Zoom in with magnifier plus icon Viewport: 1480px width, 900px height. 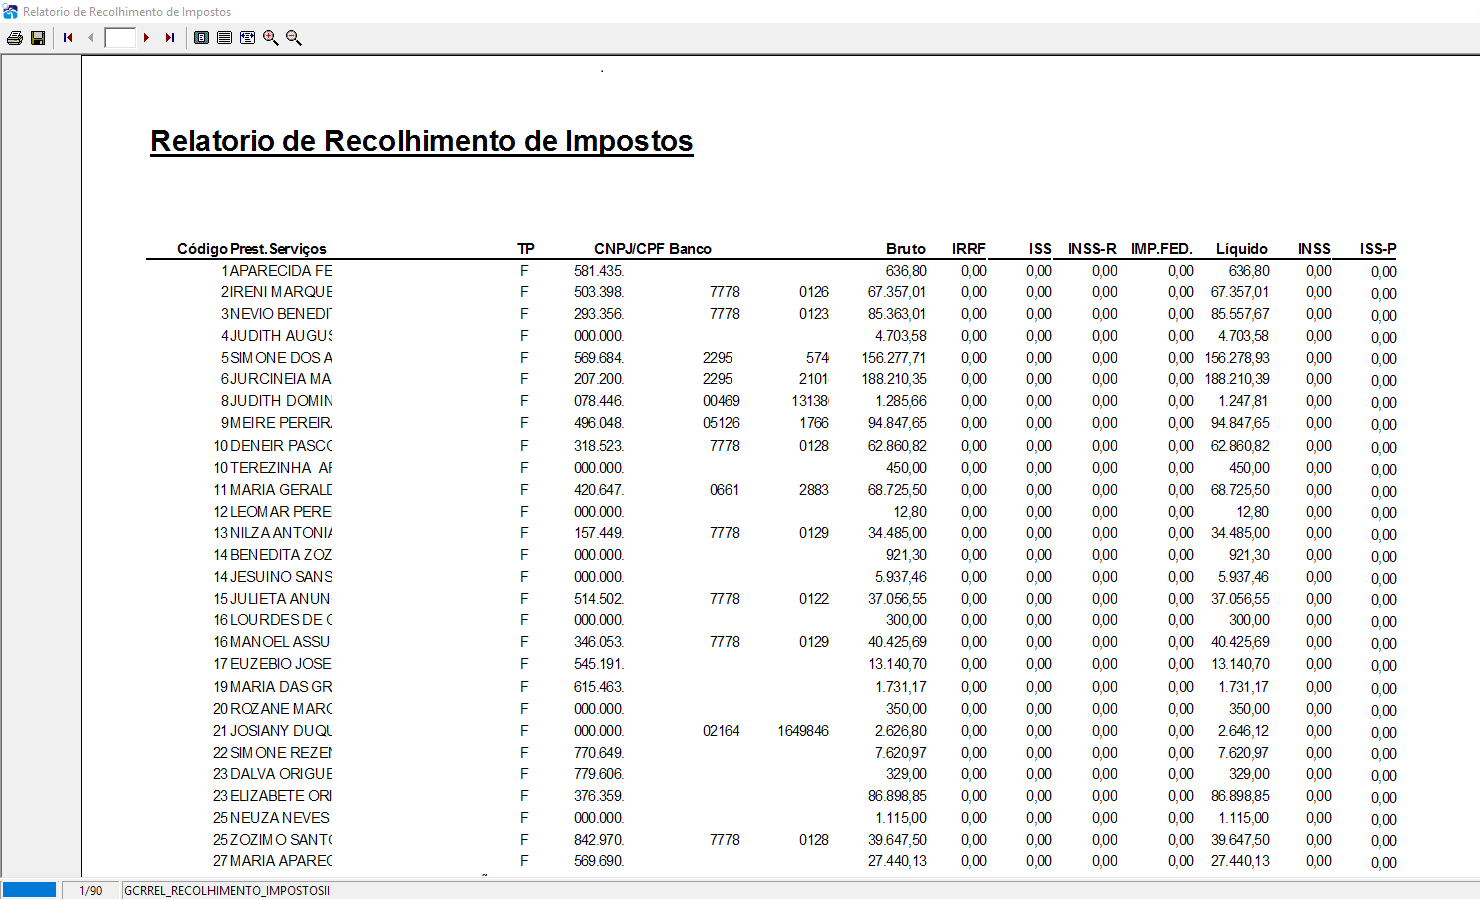click(270, 38)
